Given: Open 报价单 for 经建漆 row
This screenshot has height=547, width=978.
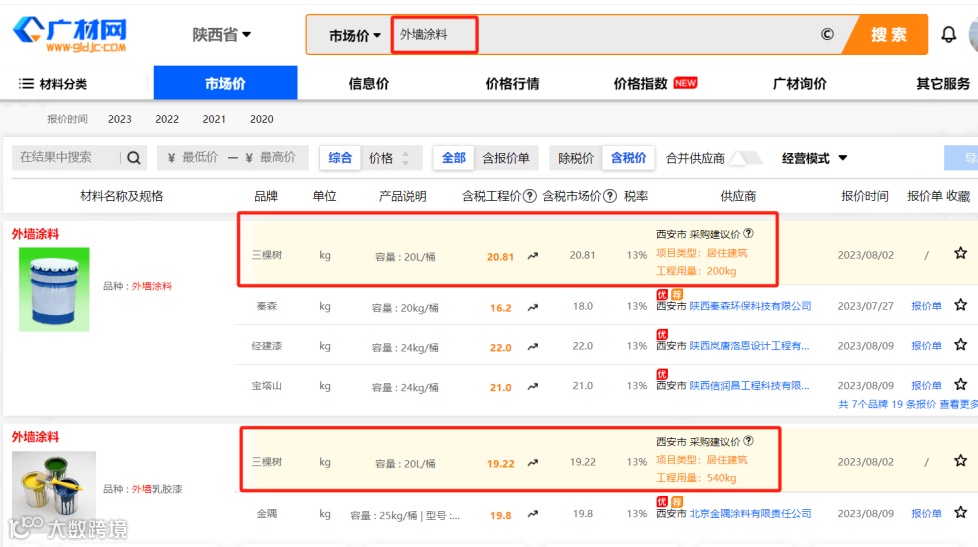Looking at the screenshot, I should click(x=926, y=346).
